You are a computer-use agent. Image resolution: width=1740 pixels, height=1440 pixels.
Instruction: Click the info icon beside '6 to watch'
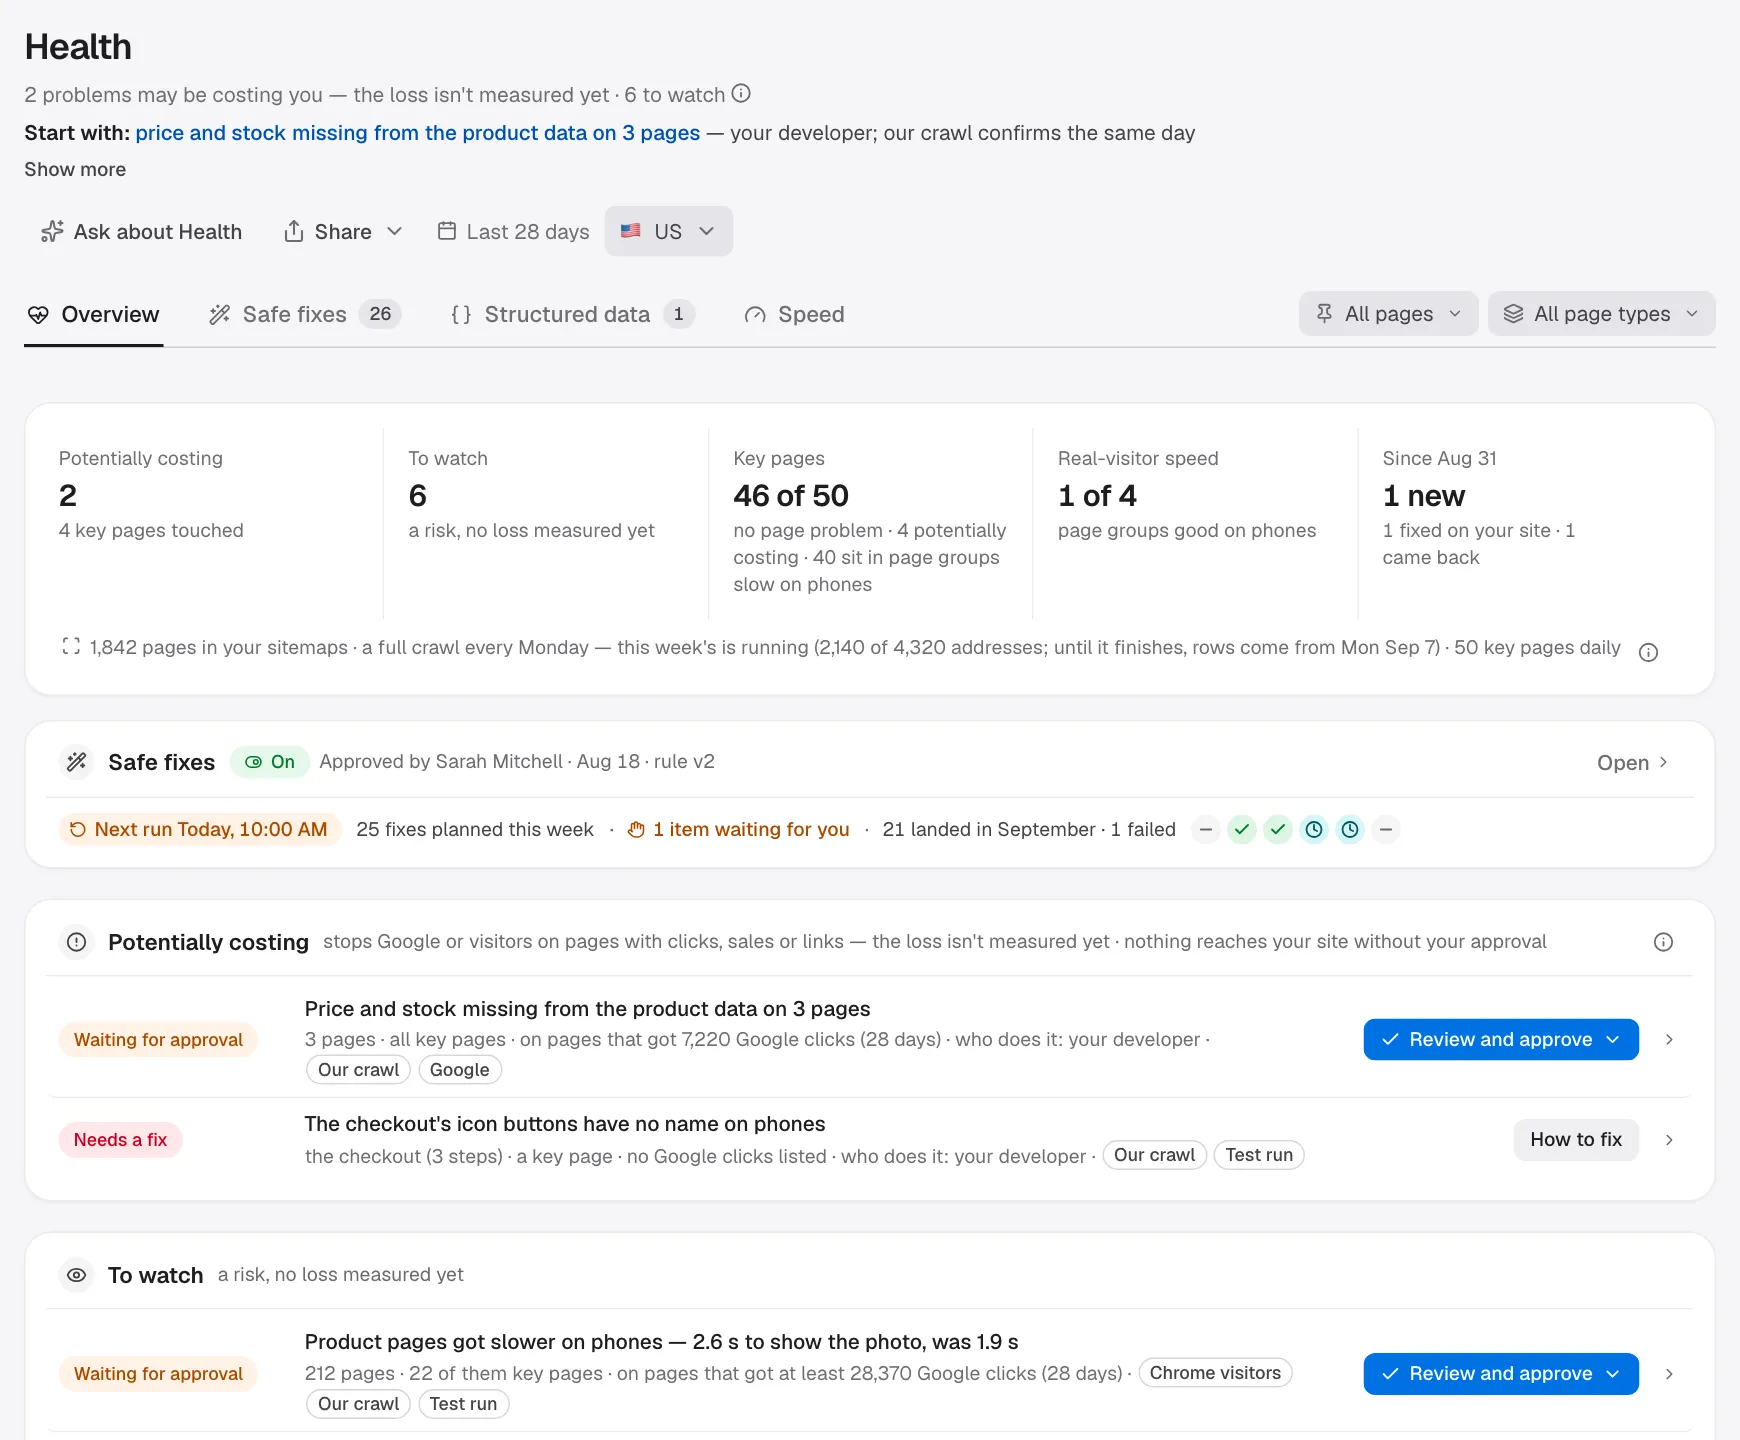click(741, 93)
